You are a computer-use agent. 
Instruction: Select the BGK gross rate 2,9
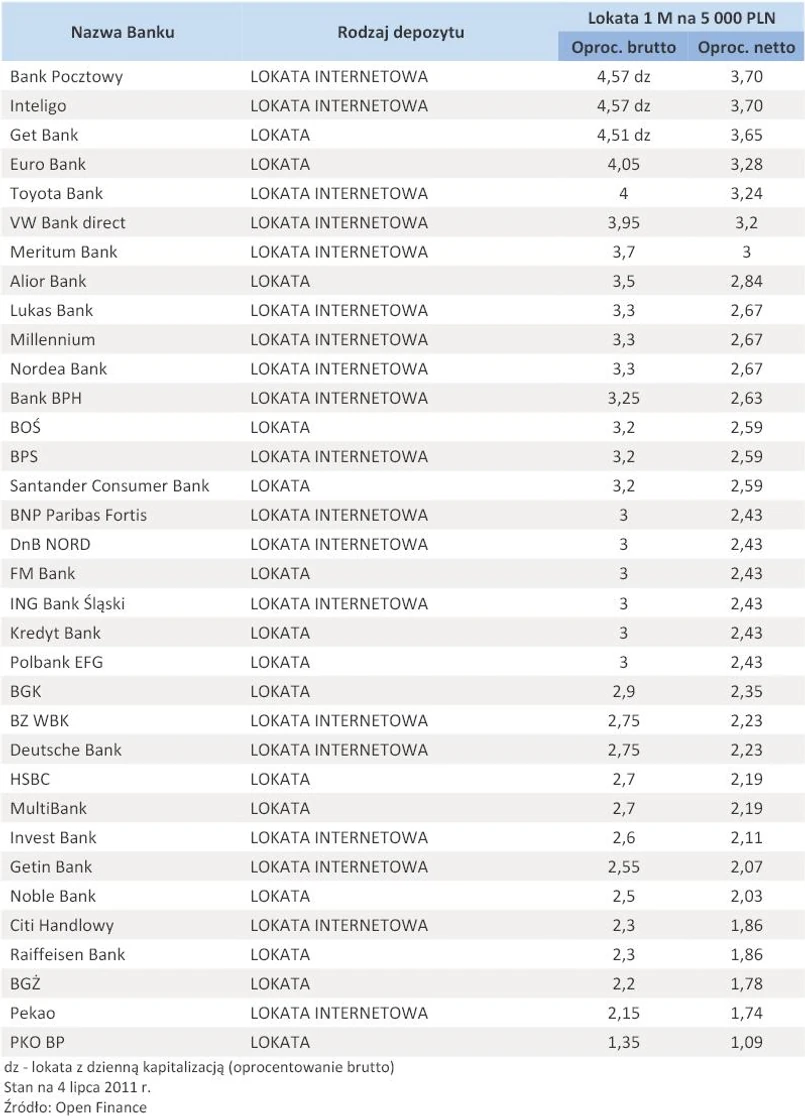[x=623, y=691]
